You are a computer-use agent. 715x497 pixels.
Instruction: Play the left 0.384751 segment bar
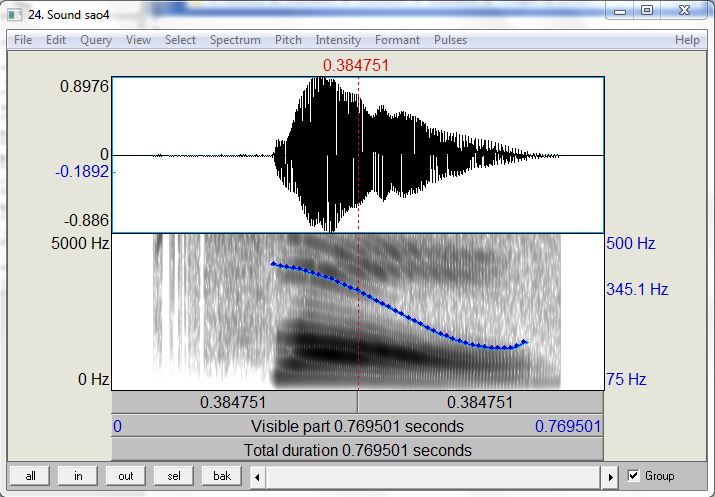(234, 402)
